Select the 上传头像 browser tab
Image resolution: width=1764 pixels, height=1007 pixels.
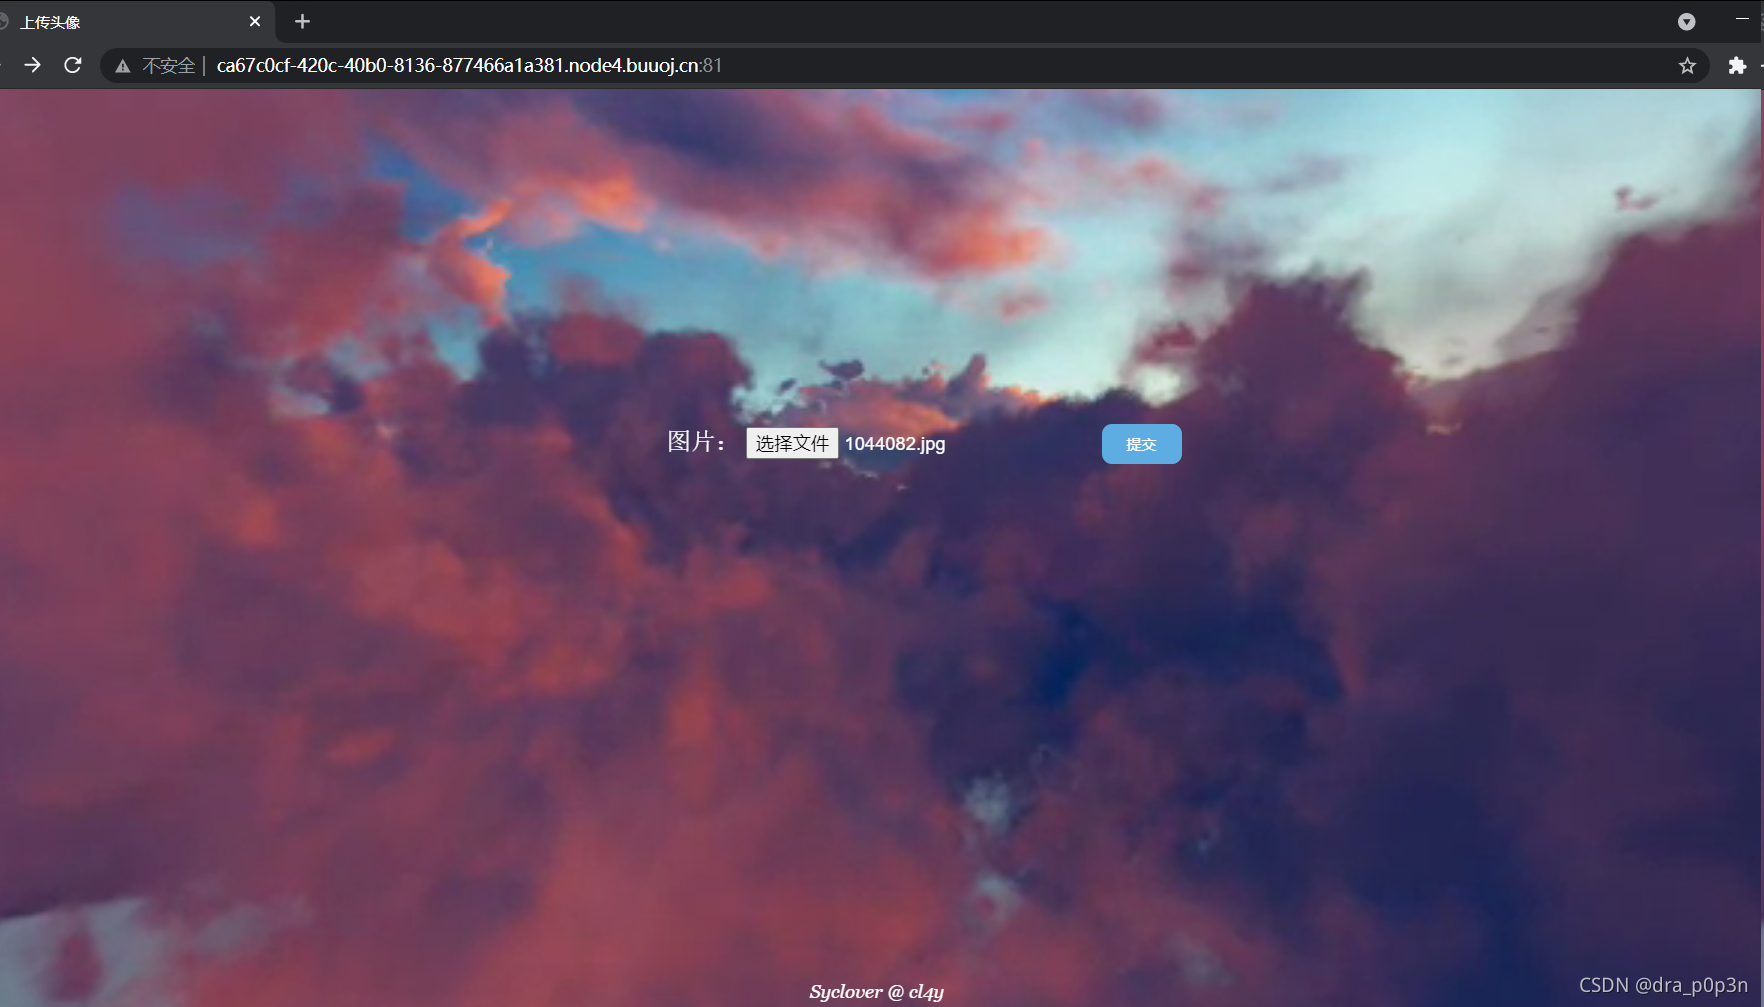point(135,22)
